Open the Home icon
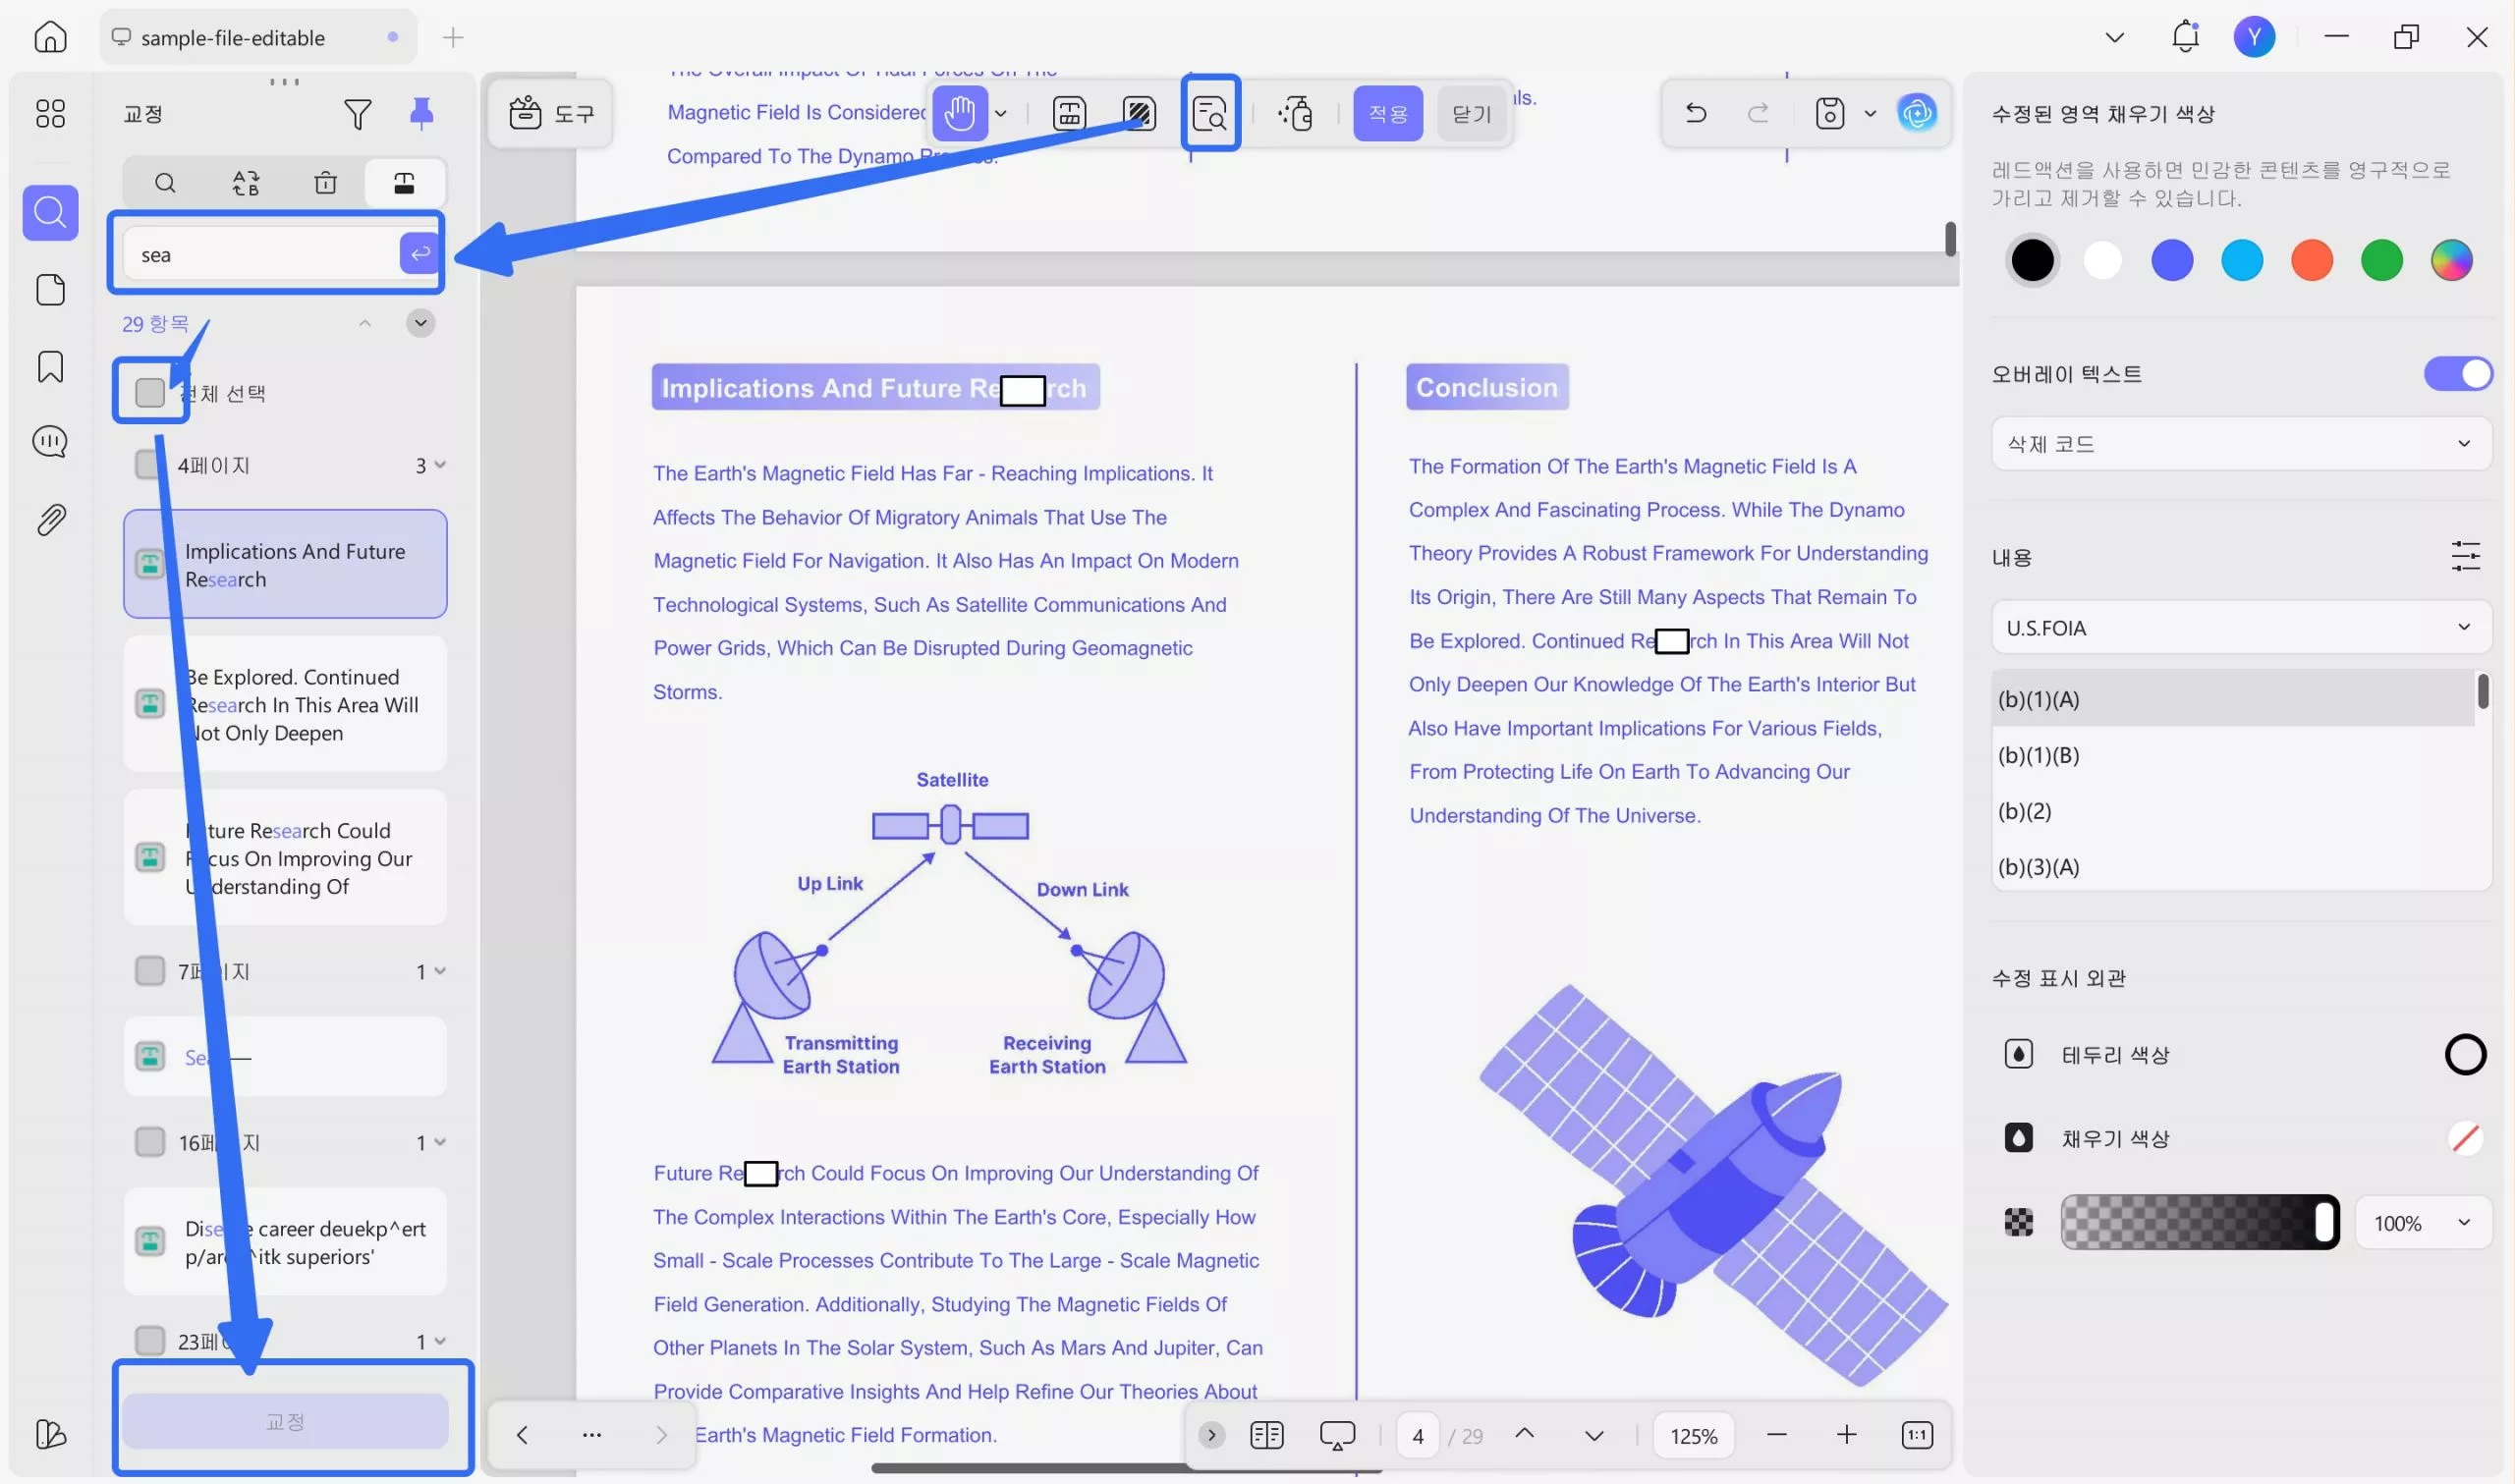Viewport: 2515px width, 1484px height. 50,37
